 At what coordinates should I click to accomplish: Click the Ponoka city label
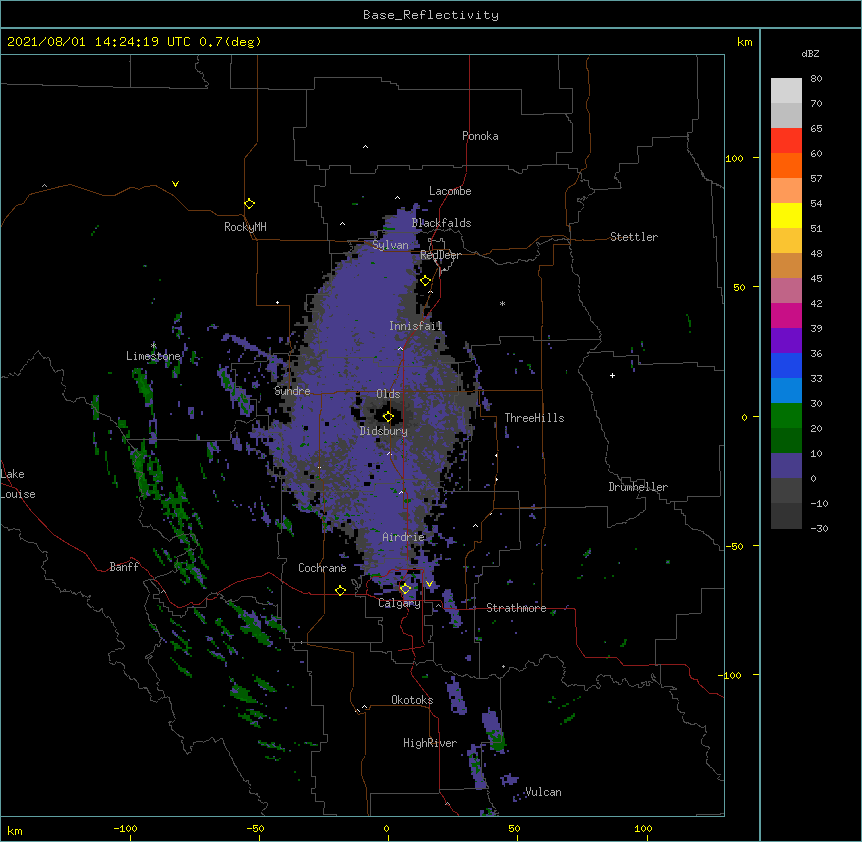480,136
